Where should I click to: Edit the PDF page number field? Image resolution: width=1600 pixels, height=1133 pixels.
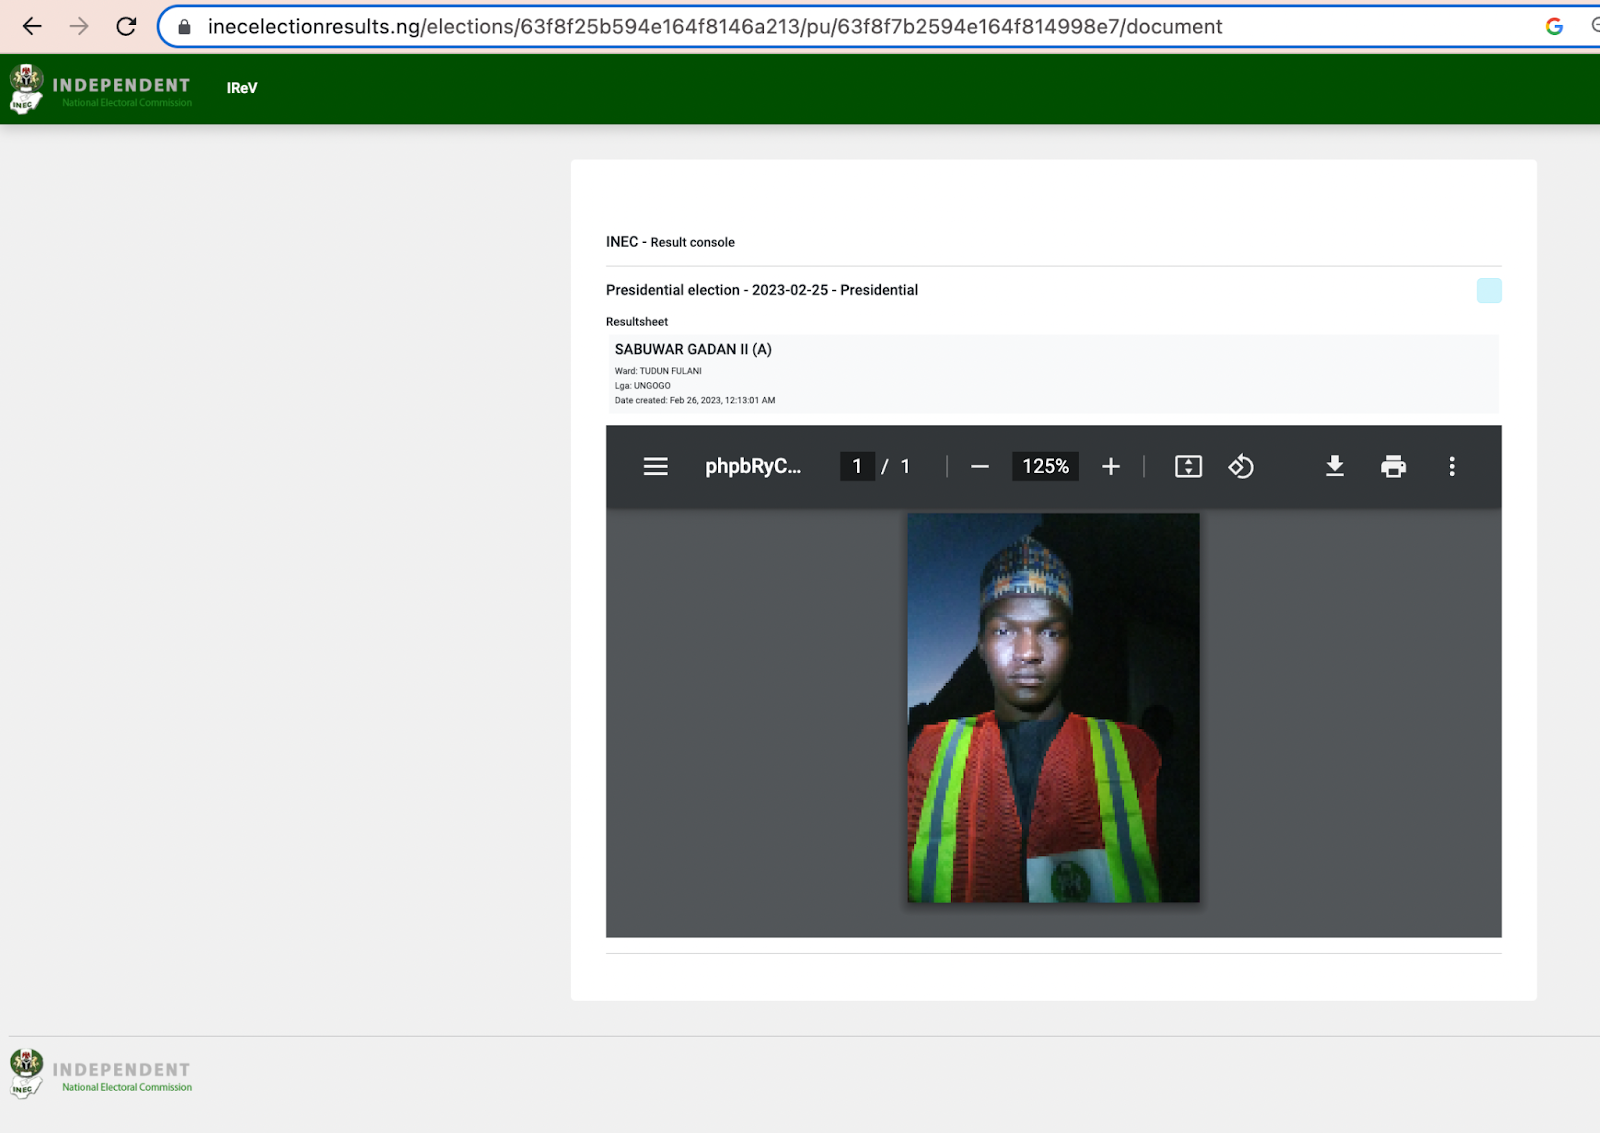click(x=857, y=466)
